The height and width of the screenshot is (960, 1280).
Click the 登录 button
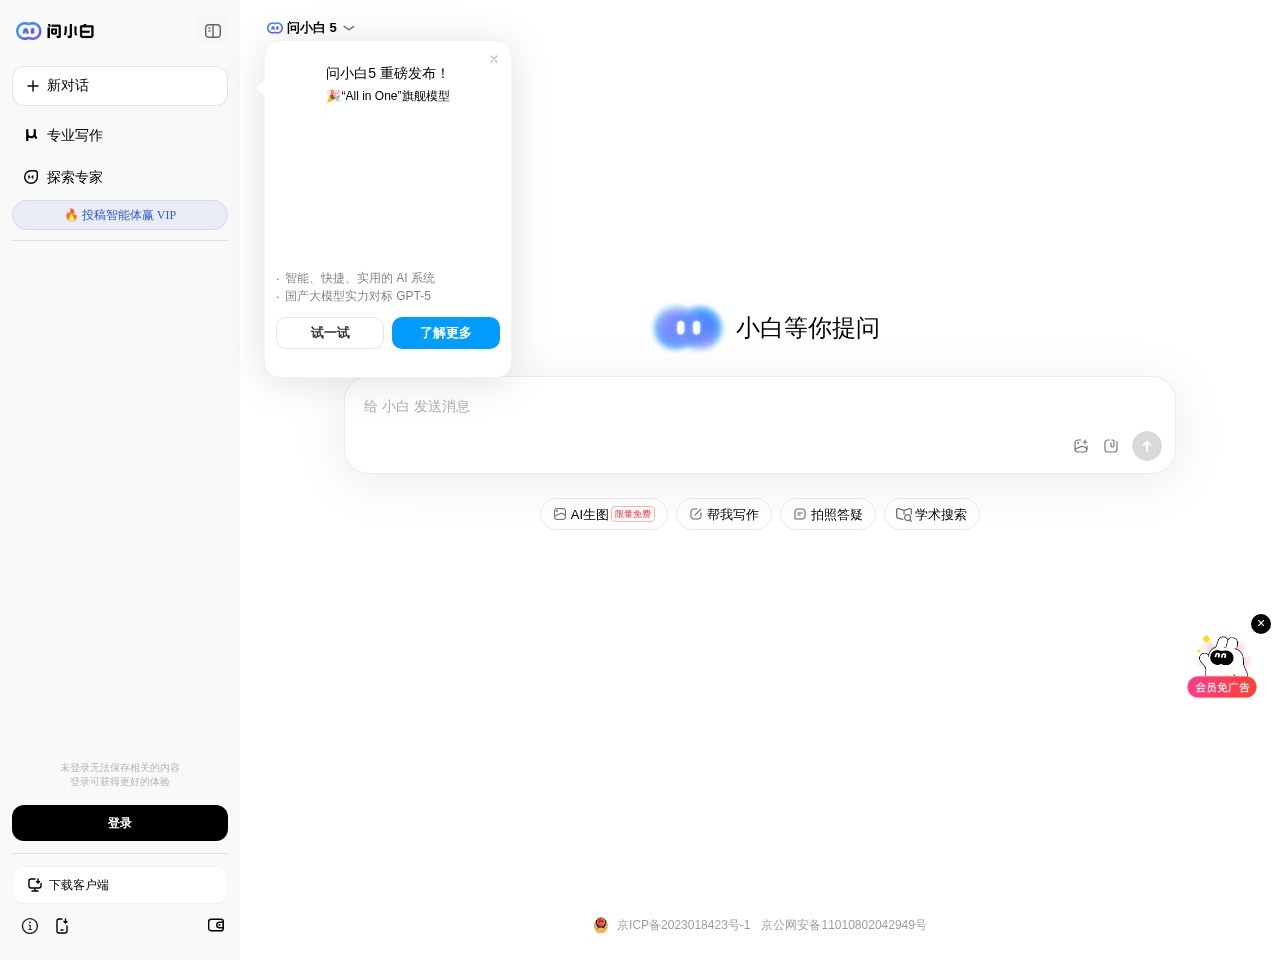click(120, 823)
